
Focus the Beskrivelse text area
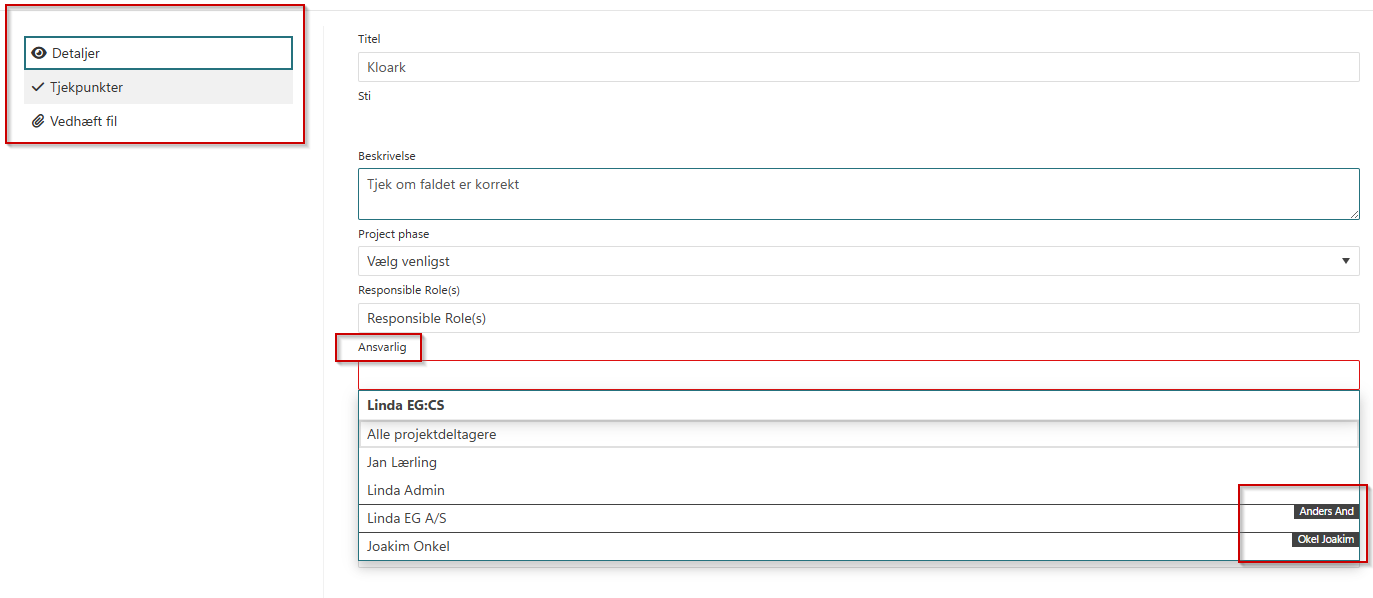(858, 193)
